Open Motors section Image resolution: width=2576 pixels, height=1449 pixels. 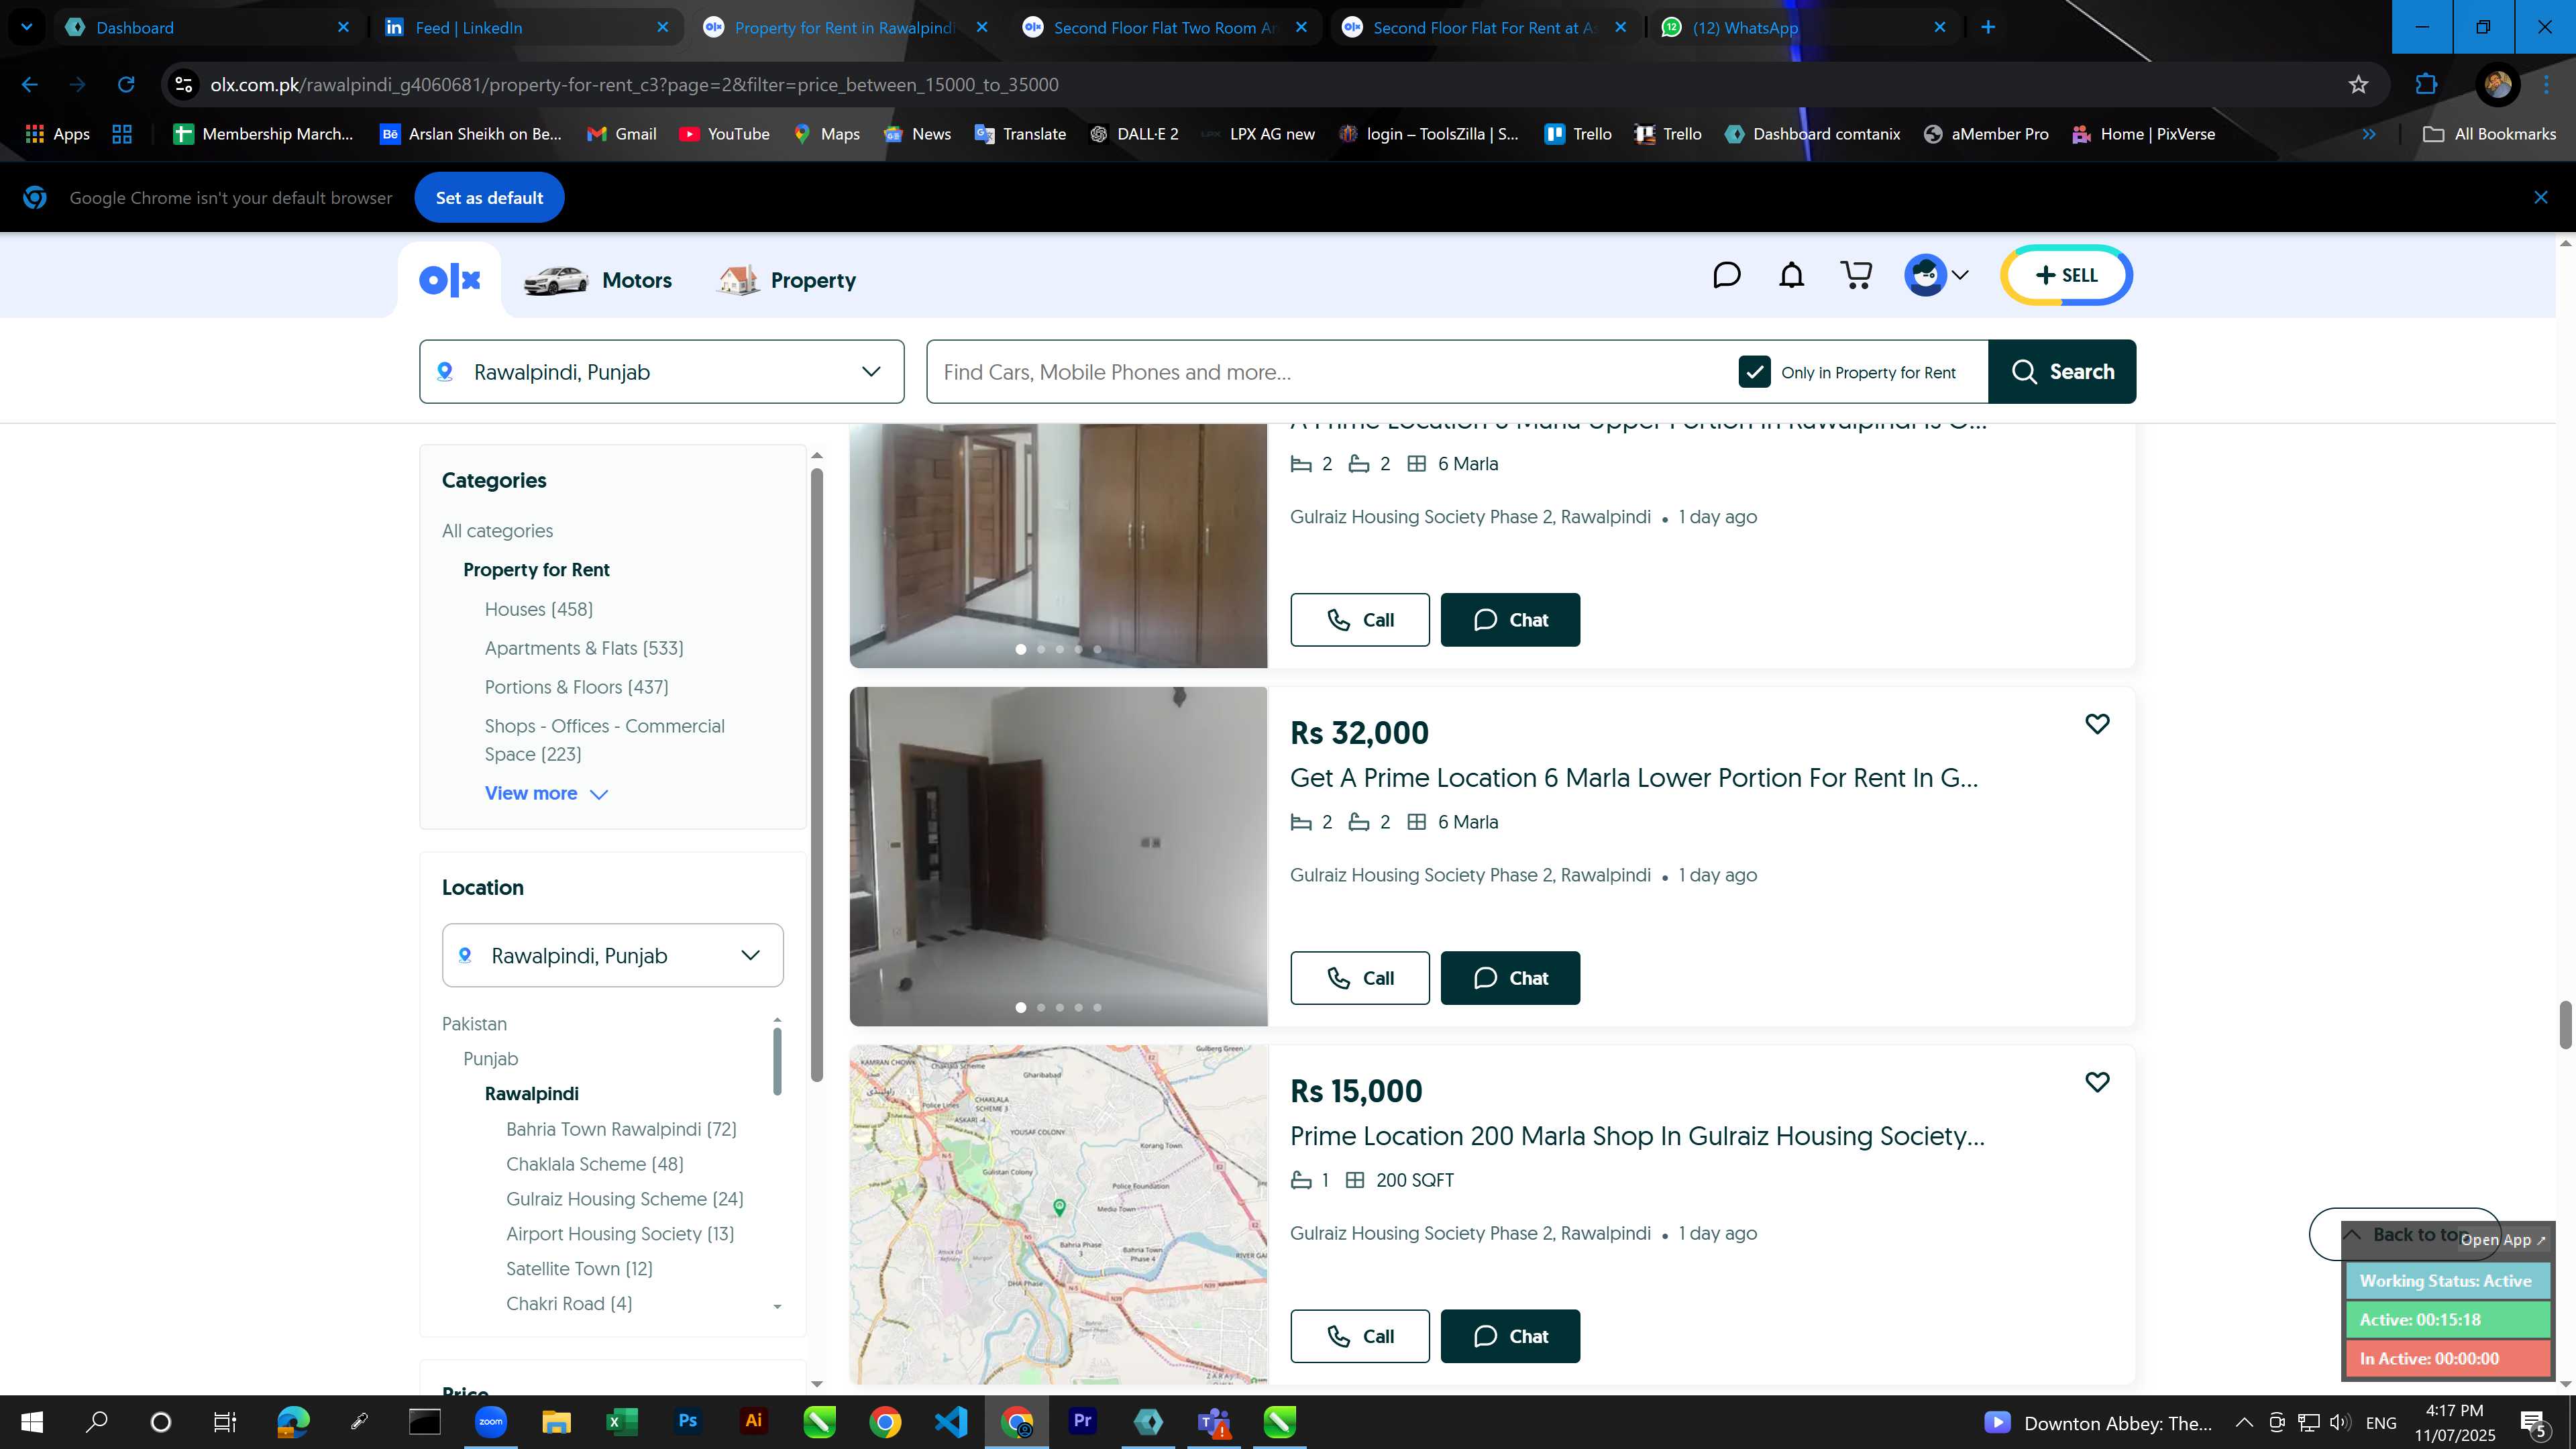598,280
